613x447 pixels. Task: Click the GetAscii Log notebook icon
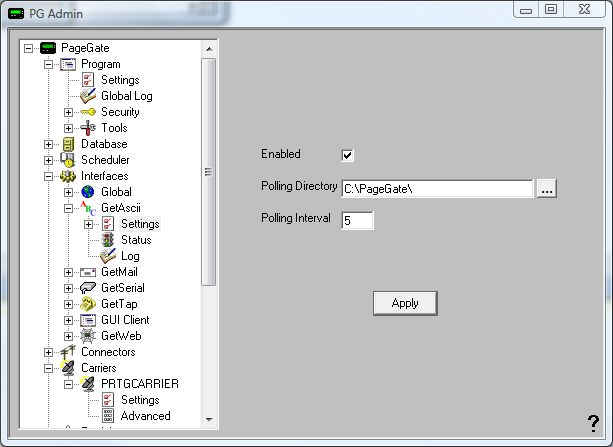(108, 256)
